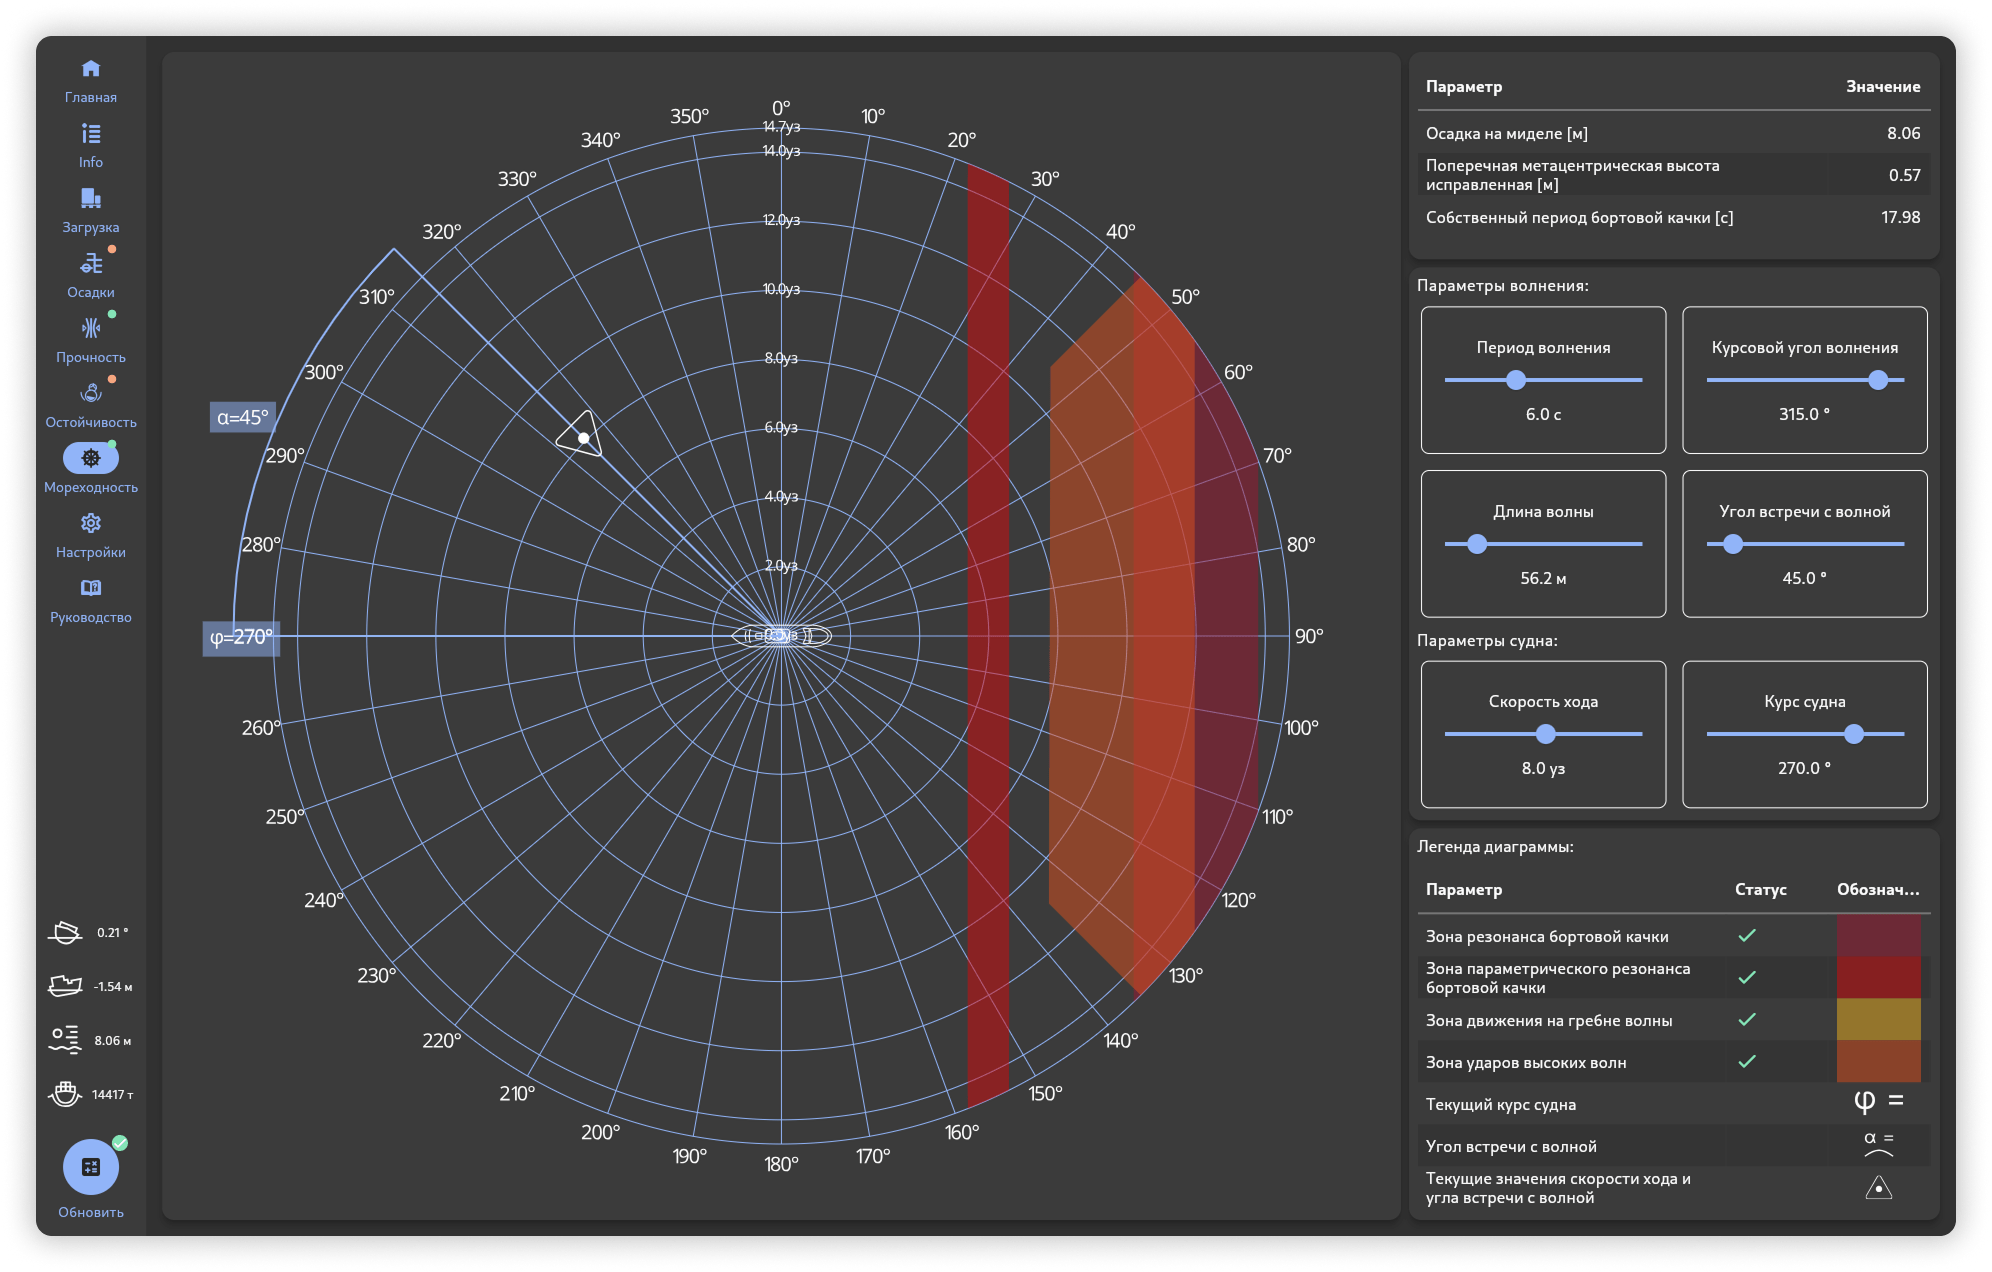Open the Главная home icon
The height and width of the screenshot is (1272, 1992).
click(x=91, y=69)
